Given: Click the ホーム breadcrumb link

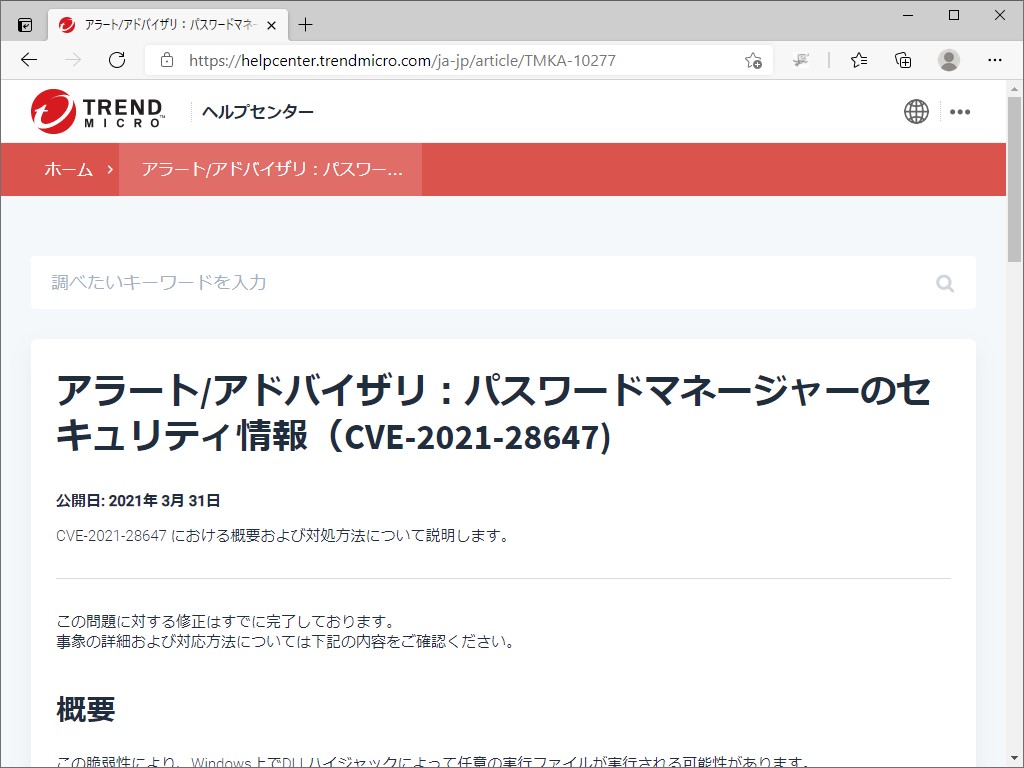Looking at the screenshot, I should (x=66, y=169).
